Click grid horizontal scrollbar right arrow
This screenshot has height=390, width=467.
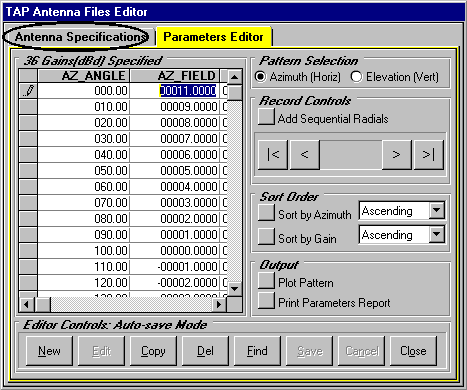(219, 304)
